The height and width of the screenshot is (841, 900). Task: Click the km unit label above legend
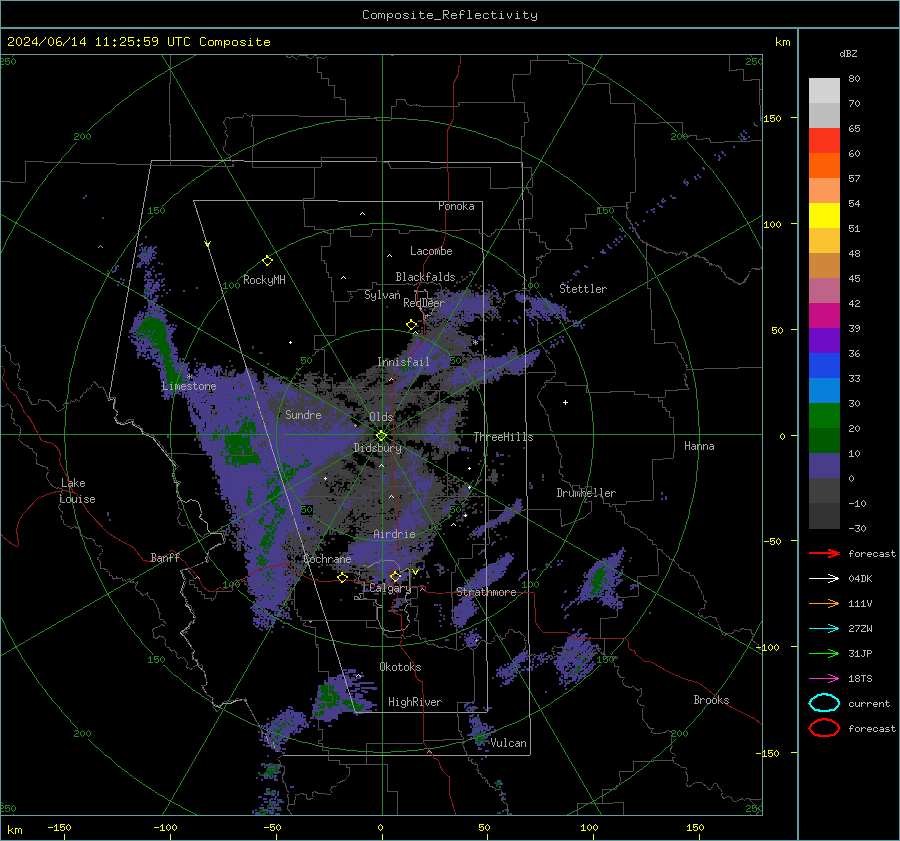coord(782,42)
